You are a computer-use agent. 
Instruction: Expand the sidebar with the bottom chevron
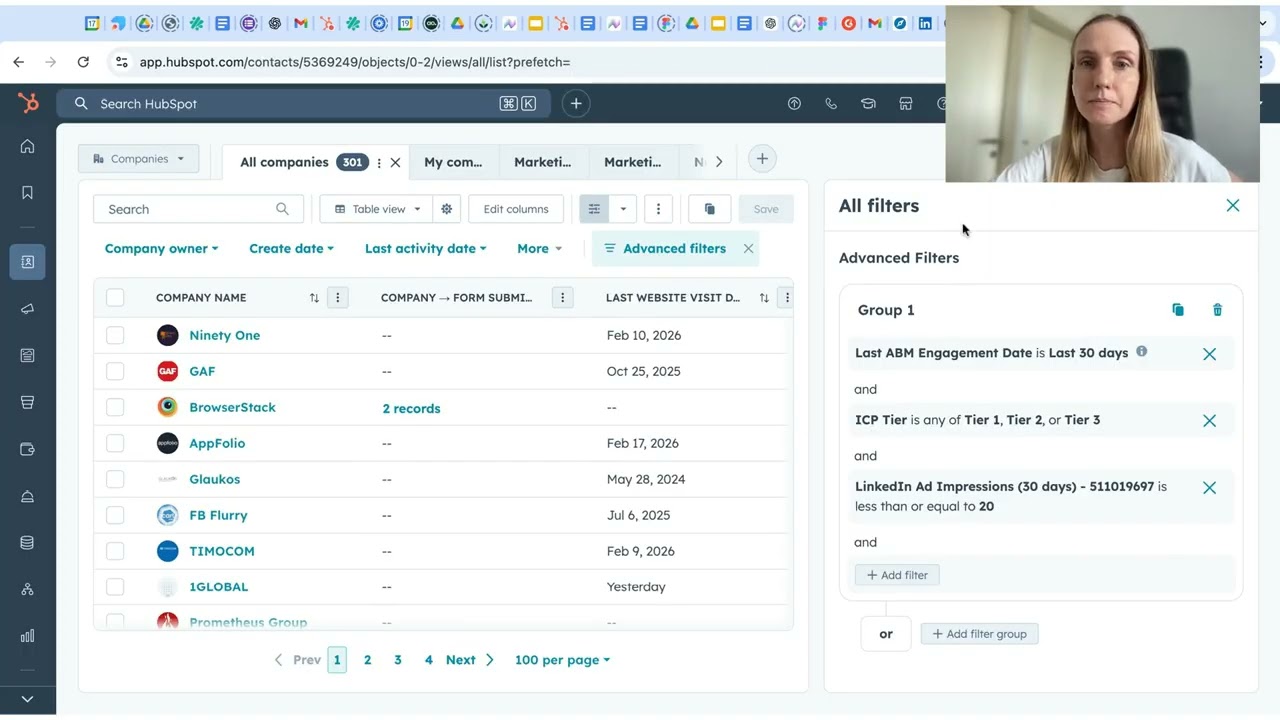(x=28, y=699)
